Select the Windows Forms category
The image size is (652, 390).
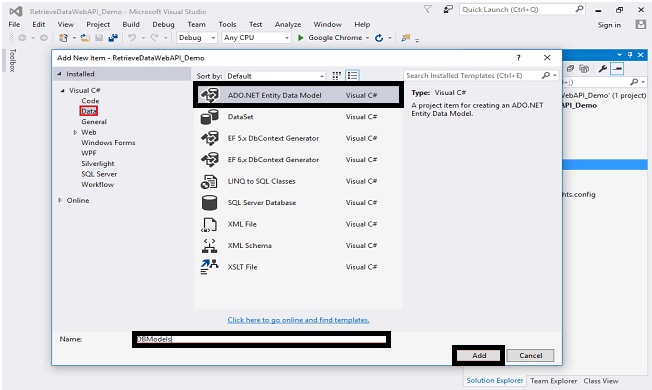pyautogui.click(x=108, y=143)
